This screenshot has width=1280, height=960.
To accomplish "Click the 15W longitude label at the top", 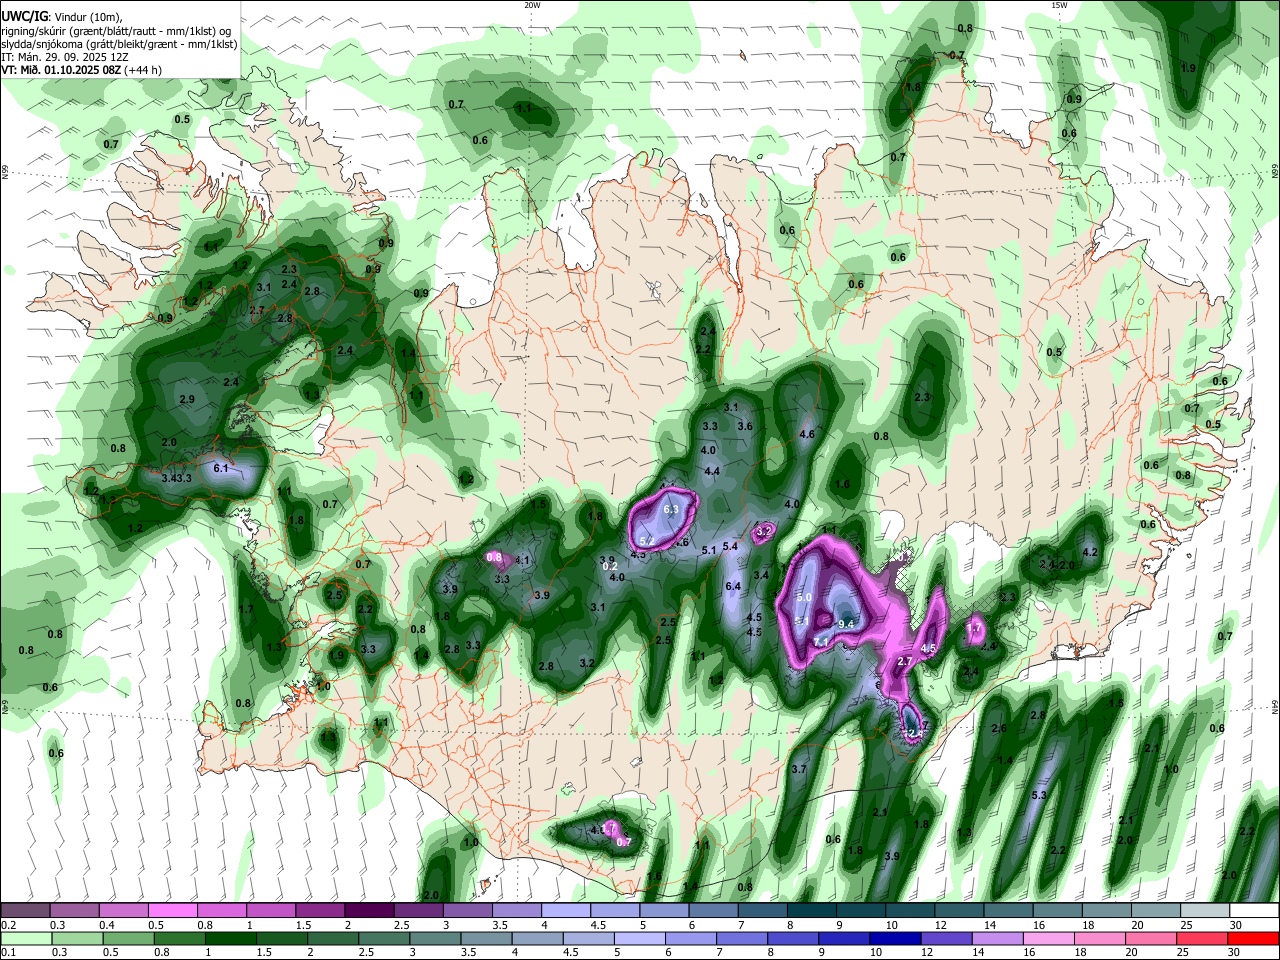I will tap(1059, 5).
